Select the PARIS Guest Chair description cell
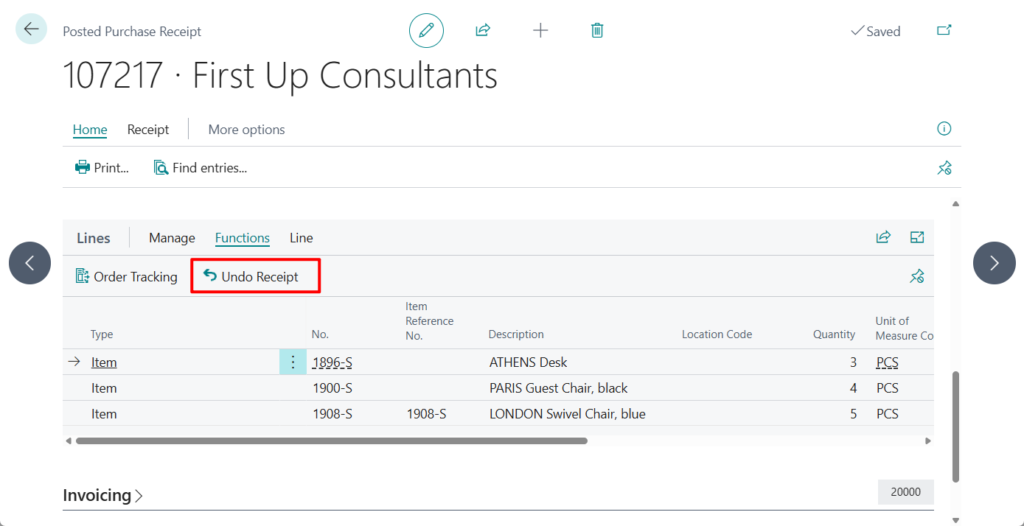The width and height of the screenshot is (1024, 526). (558, 388)
